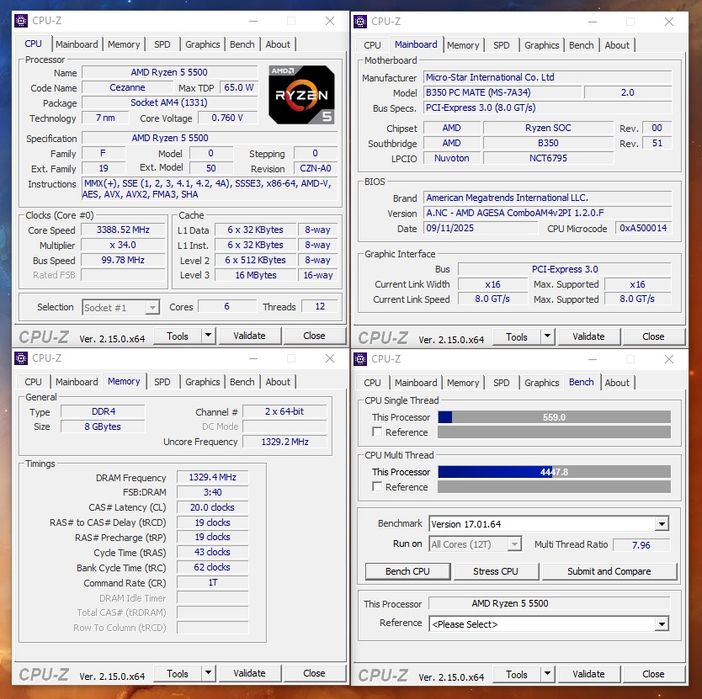Image resolution: width=702 pixels, height=699 pixels.
Task: Click Uncore Frequency 1329.2 MHz value
Action: [285, 442]
